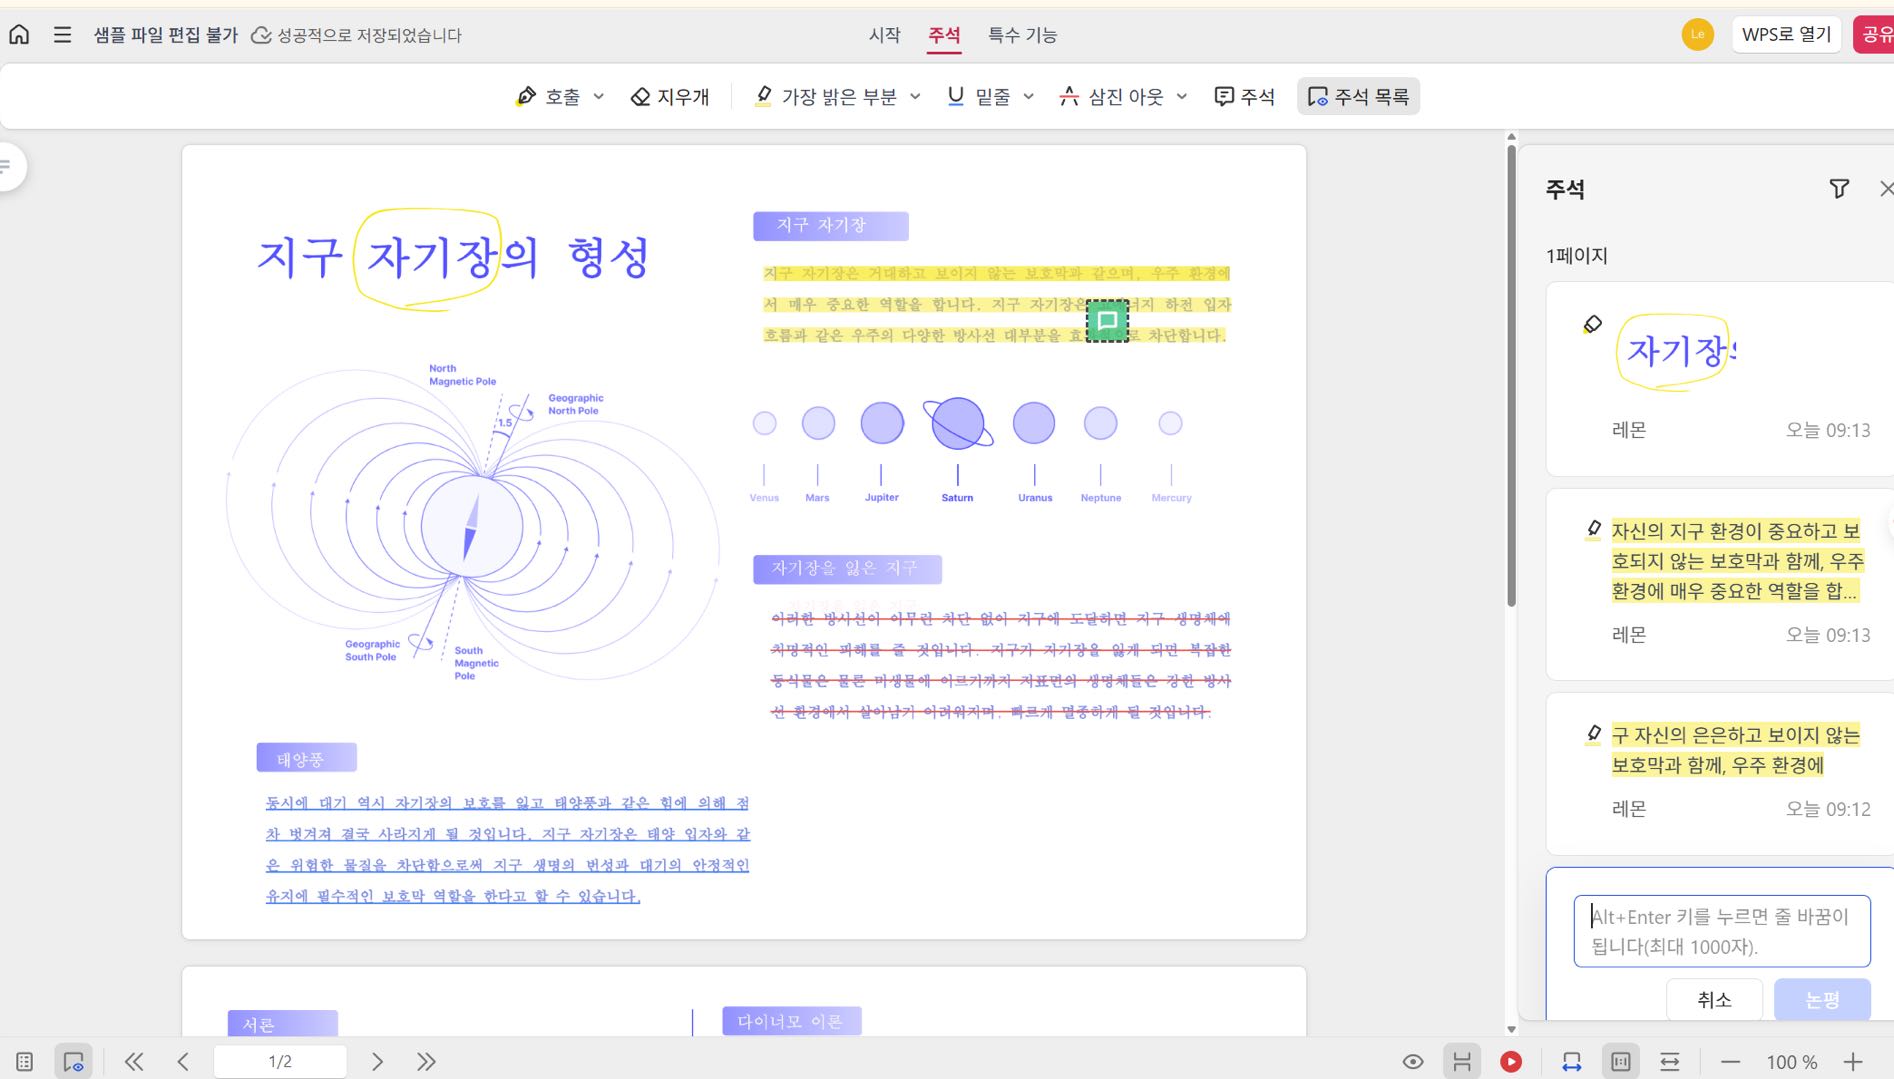Click the 취소 cancel button

click(x=1714, y=999)
